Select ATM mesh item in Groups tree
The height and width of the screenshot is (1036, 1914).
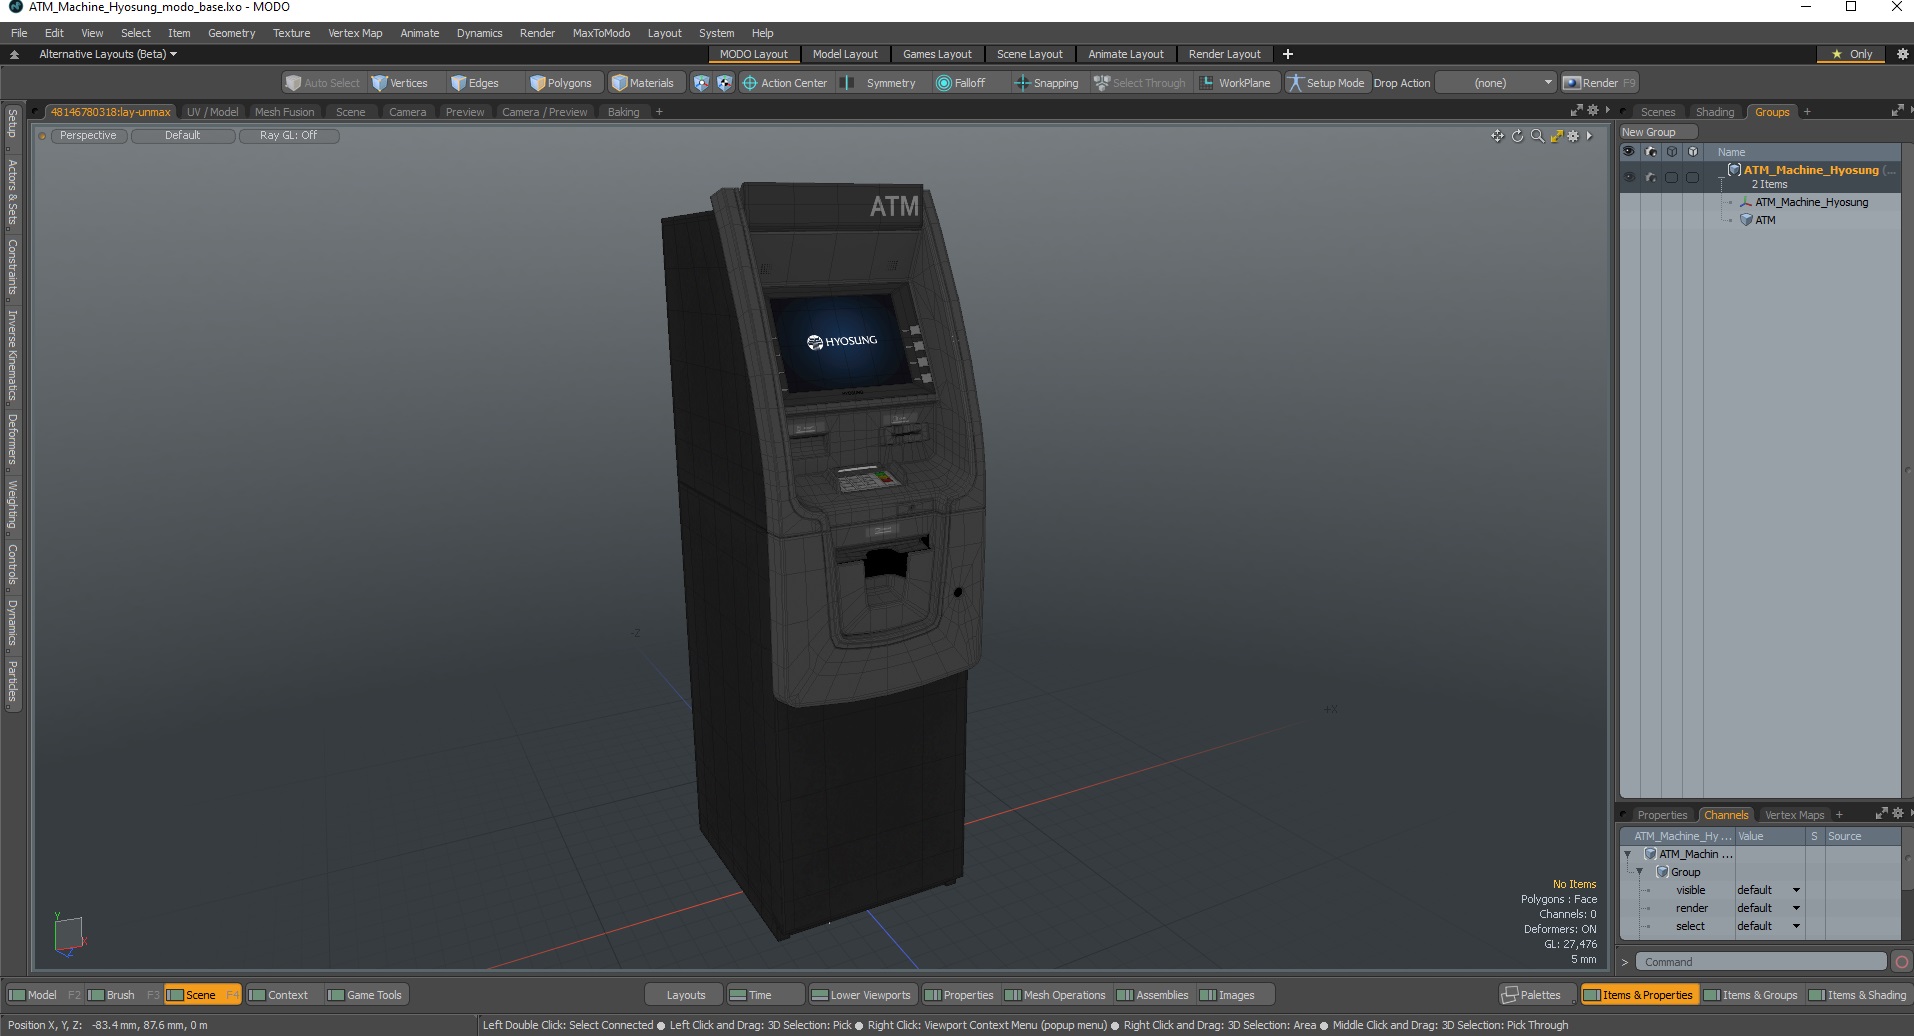point(1765,220)
